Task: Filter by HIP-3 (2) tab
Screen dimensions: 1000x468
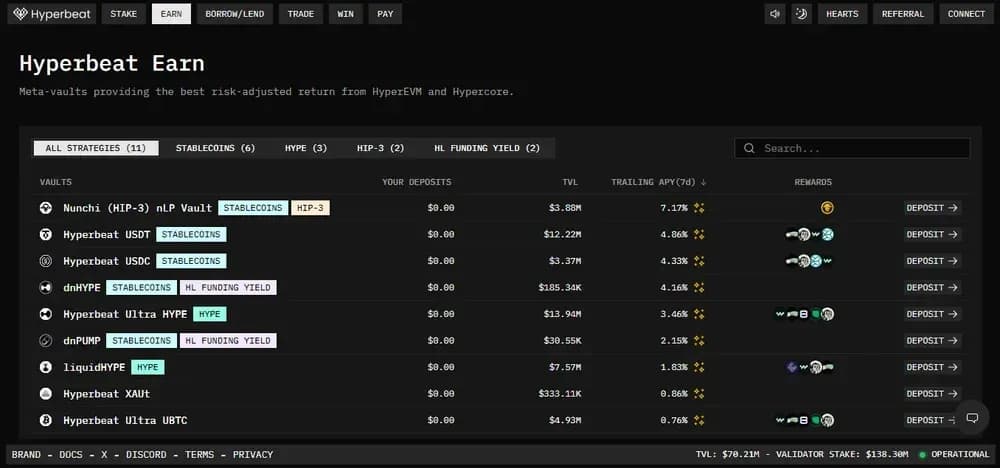Action: [x=381, y=149]
